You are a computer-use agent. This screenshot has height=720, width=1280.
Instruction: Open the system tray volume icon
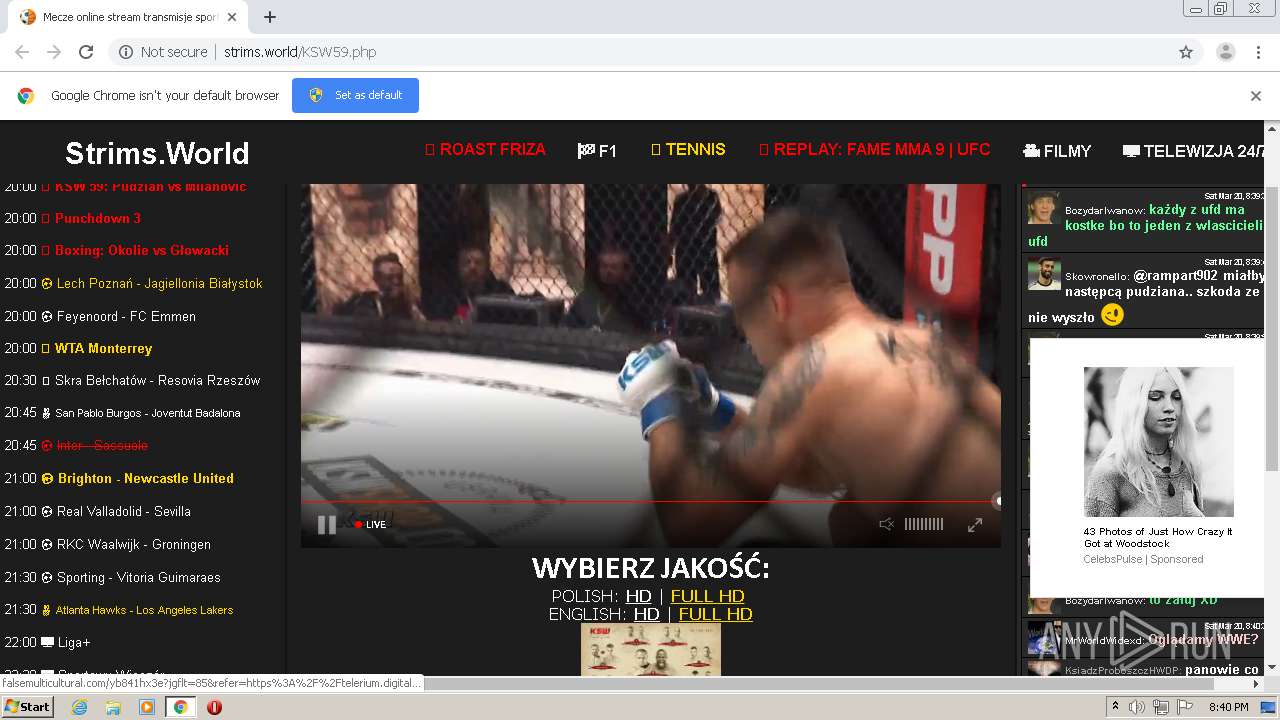(x=1137, y=707)
